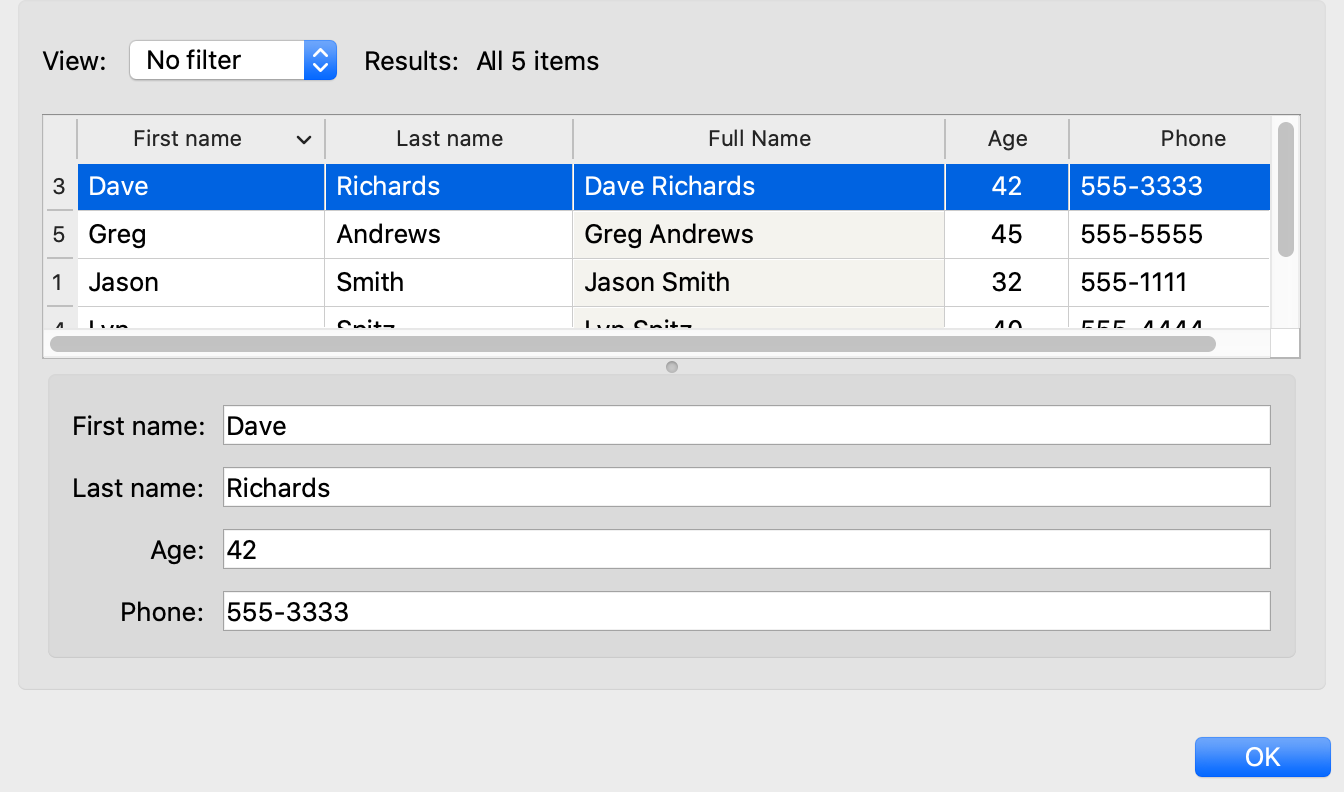Focus the Last name text field
1344x792 pixels.
coord(746,487)
